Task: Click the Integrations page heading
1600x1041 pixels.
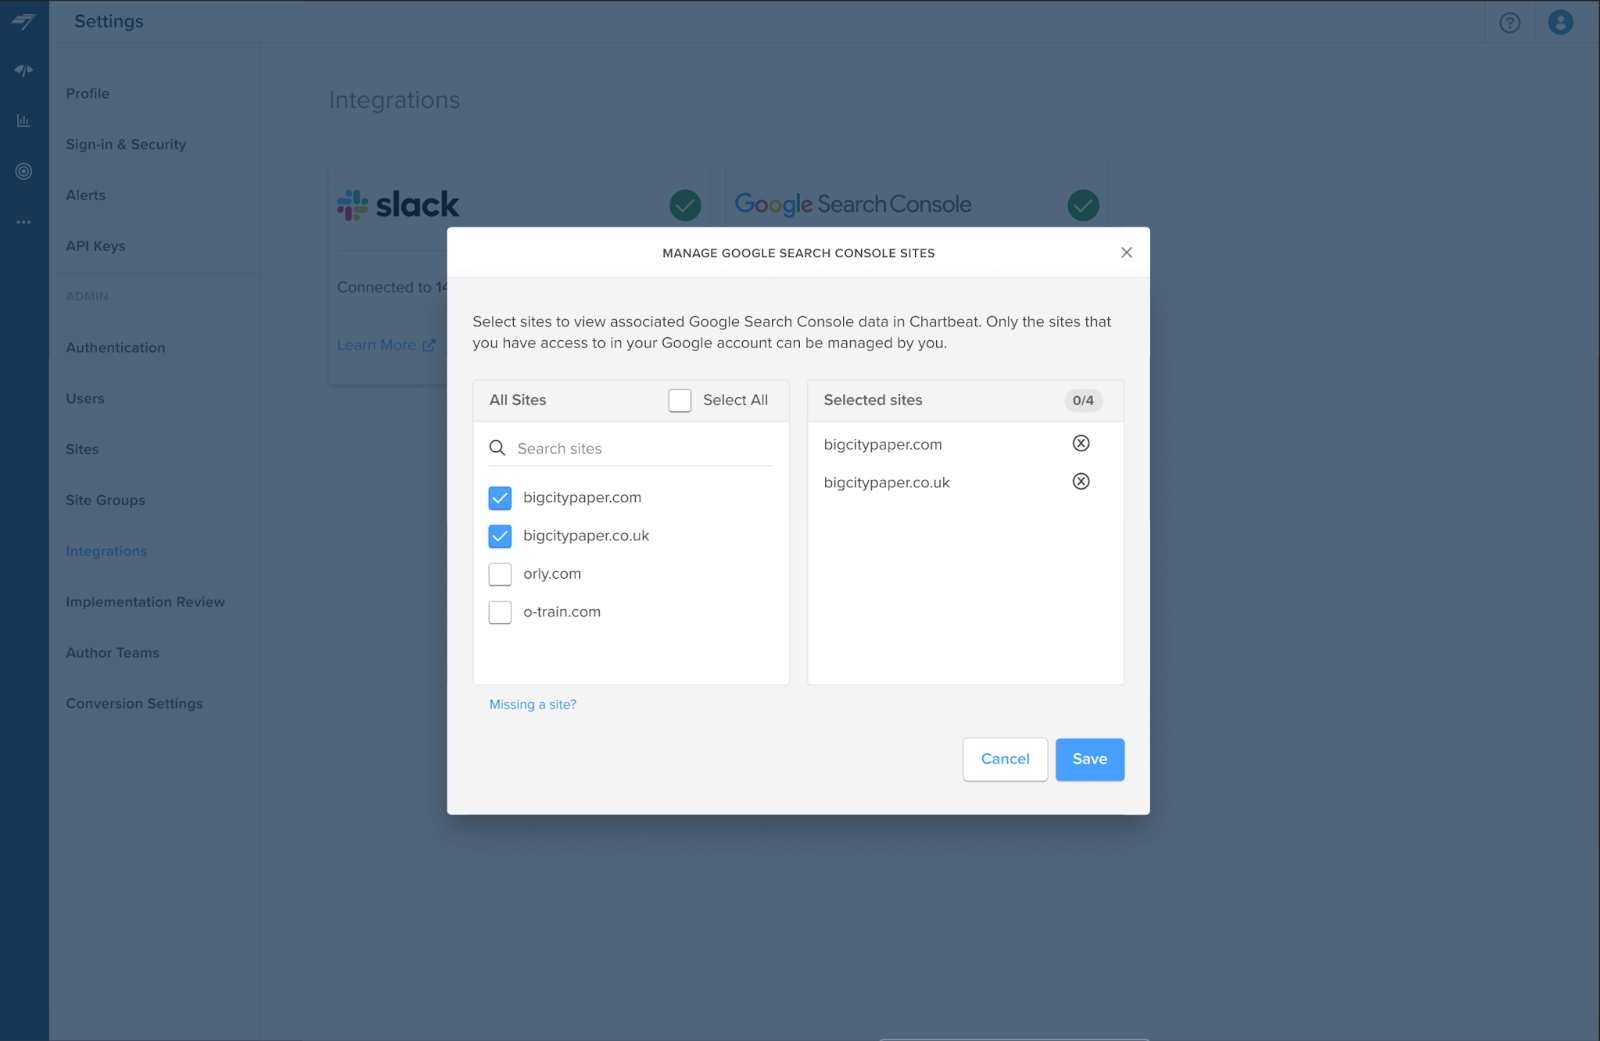Action: 394,100
